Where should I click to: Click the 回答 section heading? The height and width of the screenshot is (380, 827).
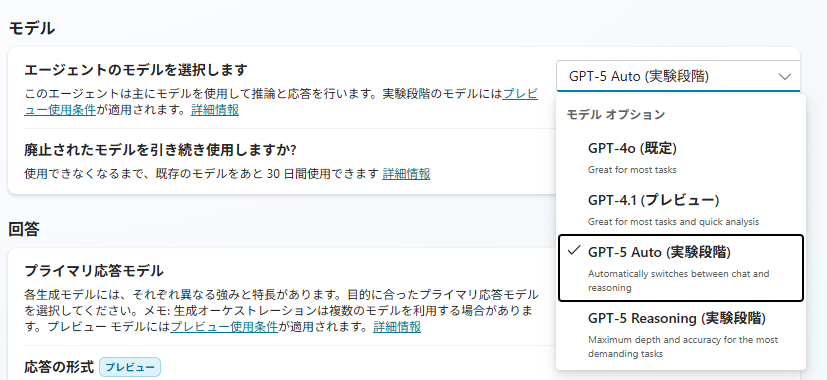click(24, 229)
